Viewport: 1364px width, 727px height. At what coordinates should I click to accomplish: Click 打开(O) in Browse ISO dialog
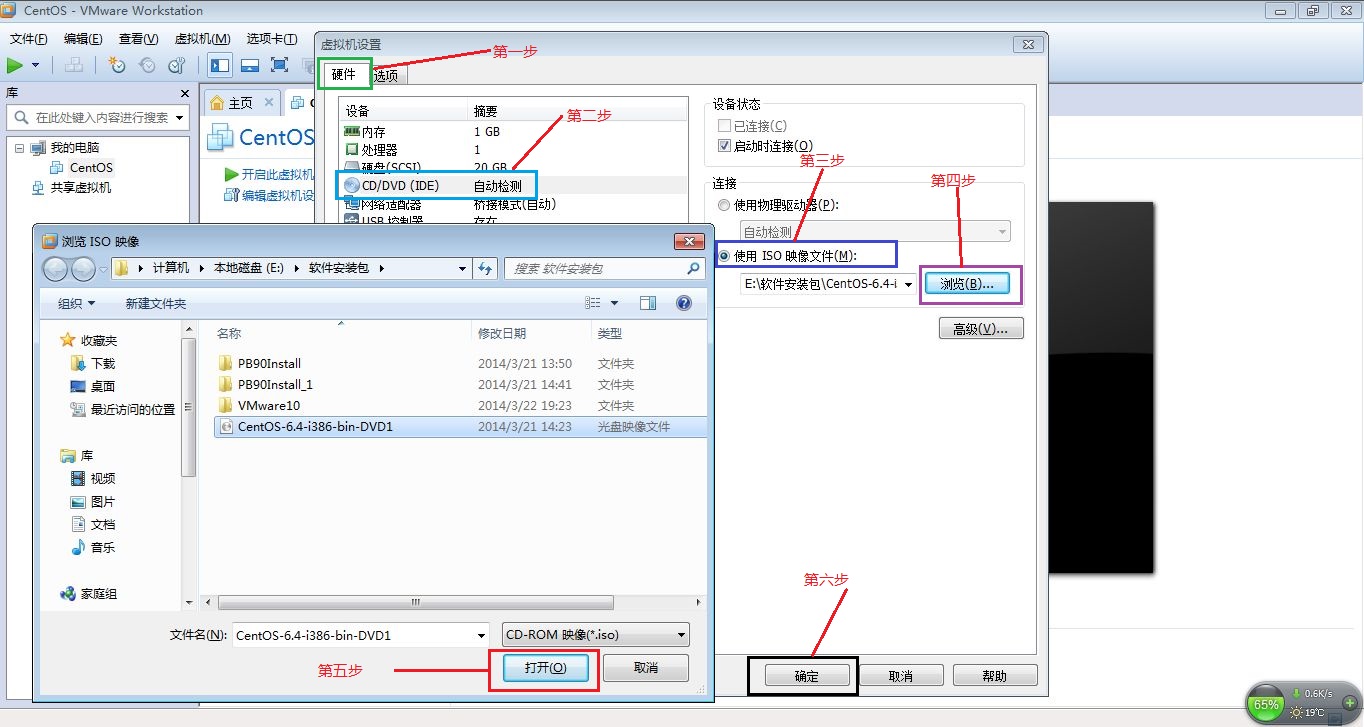pos(545,668)
